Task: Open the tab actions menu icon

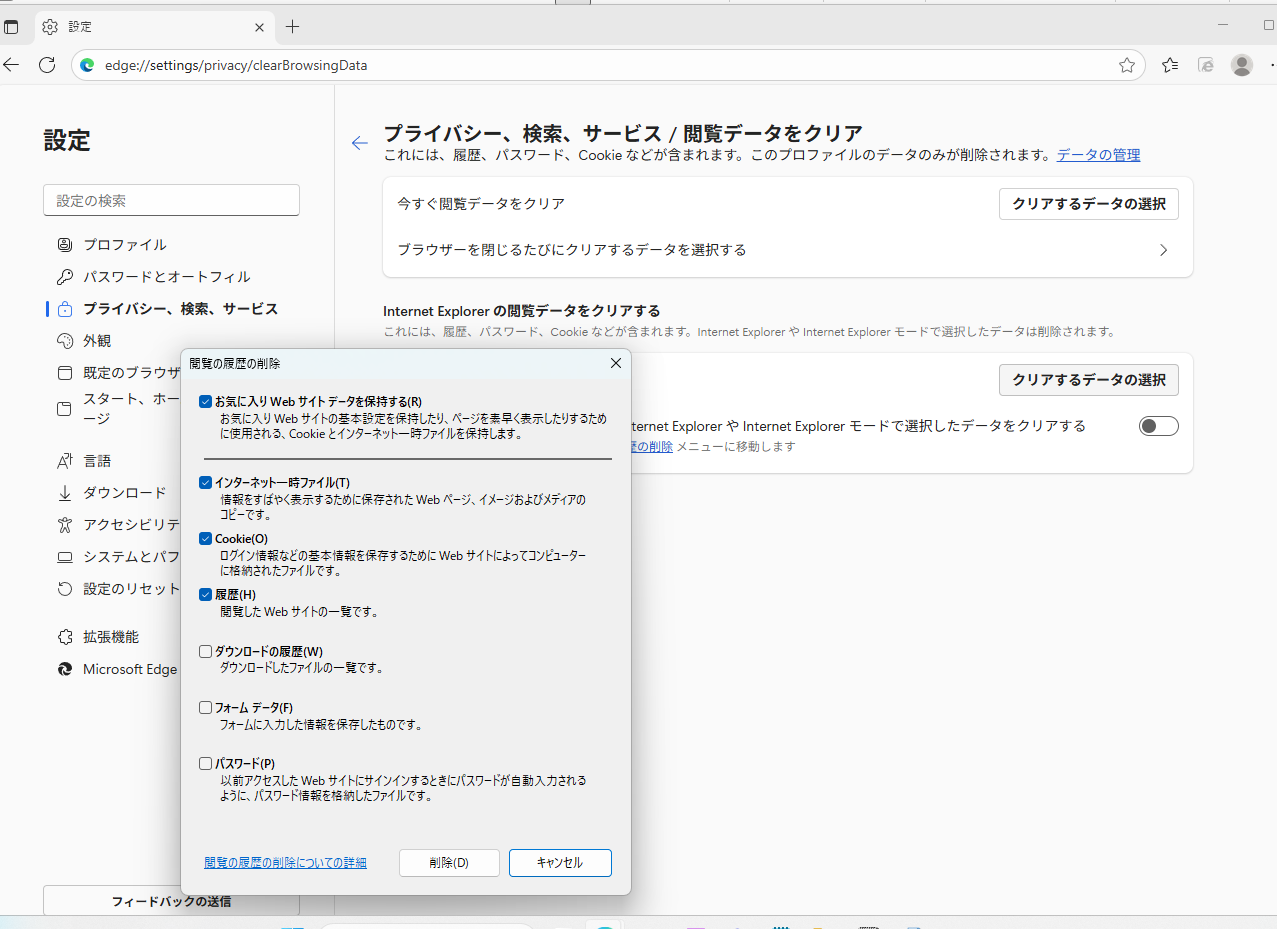Action: tap(12, 27)
